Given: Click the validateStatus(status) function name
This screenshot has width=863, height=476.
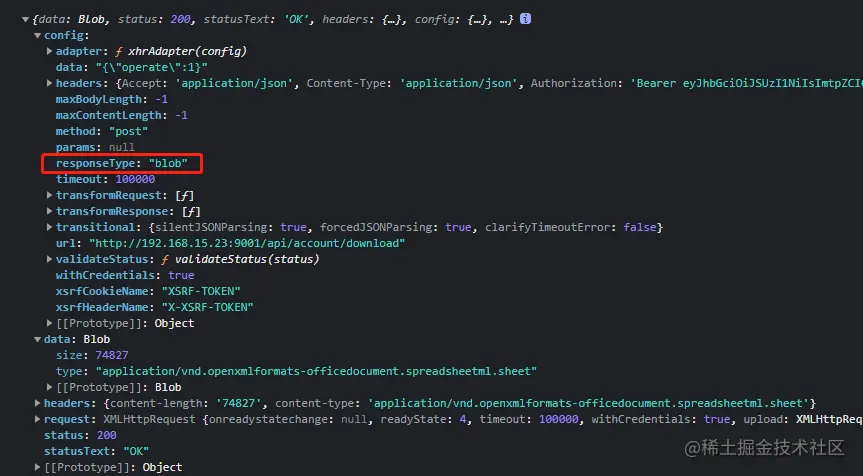Looking at the screenshot, I should 247,259.
